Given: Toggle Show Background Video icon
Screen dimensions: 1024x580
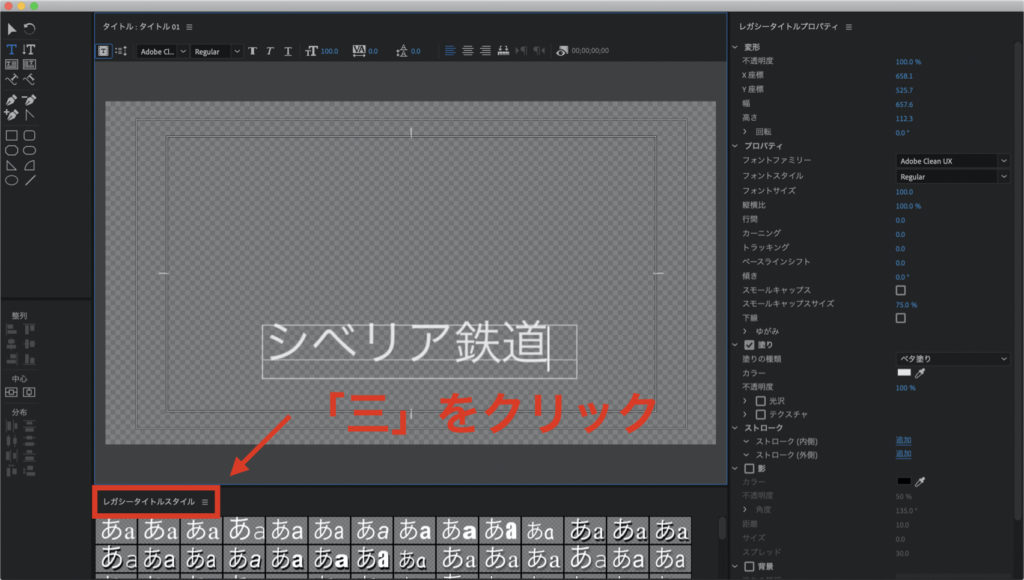Looking at the screenshot, I should [562, 51].
